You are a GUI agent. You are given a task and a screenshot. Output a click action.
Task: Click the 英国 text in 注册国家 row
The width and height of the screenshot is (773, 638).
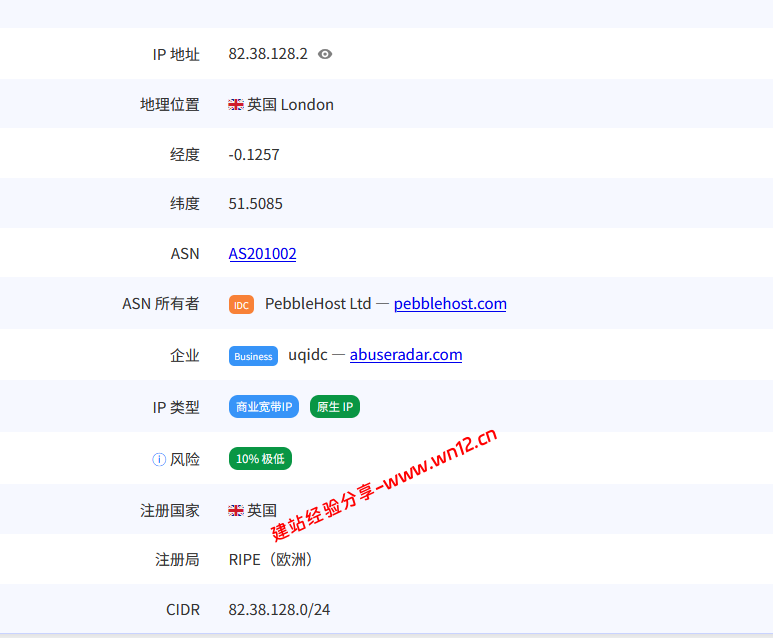262,510
